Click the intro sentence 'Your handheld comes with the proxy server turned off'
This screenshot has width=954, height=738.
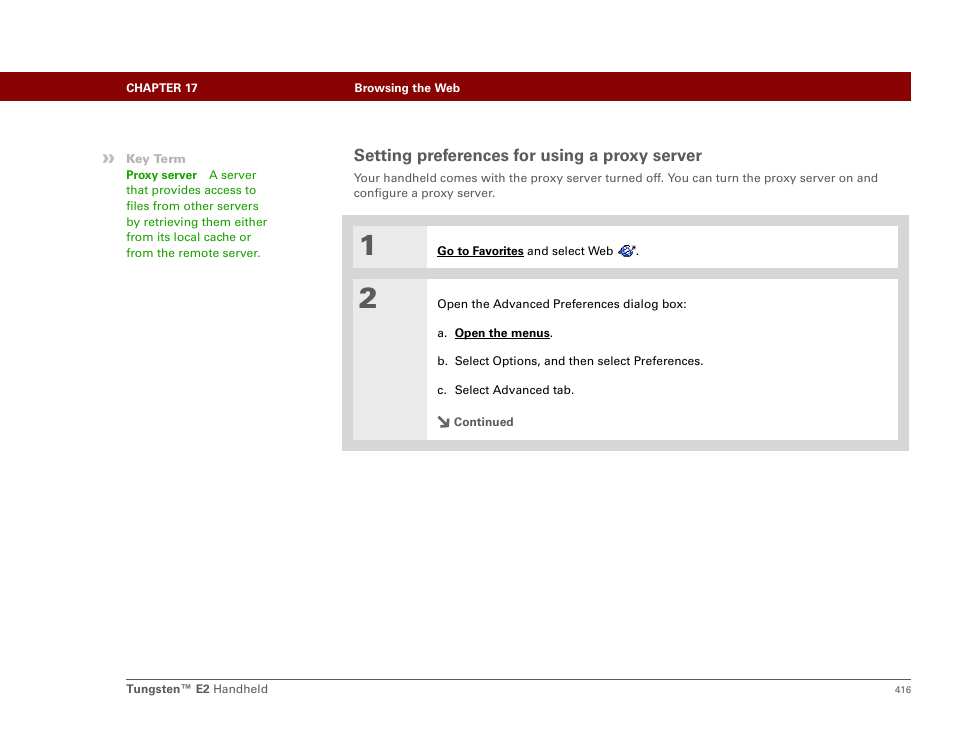[509, 178]
